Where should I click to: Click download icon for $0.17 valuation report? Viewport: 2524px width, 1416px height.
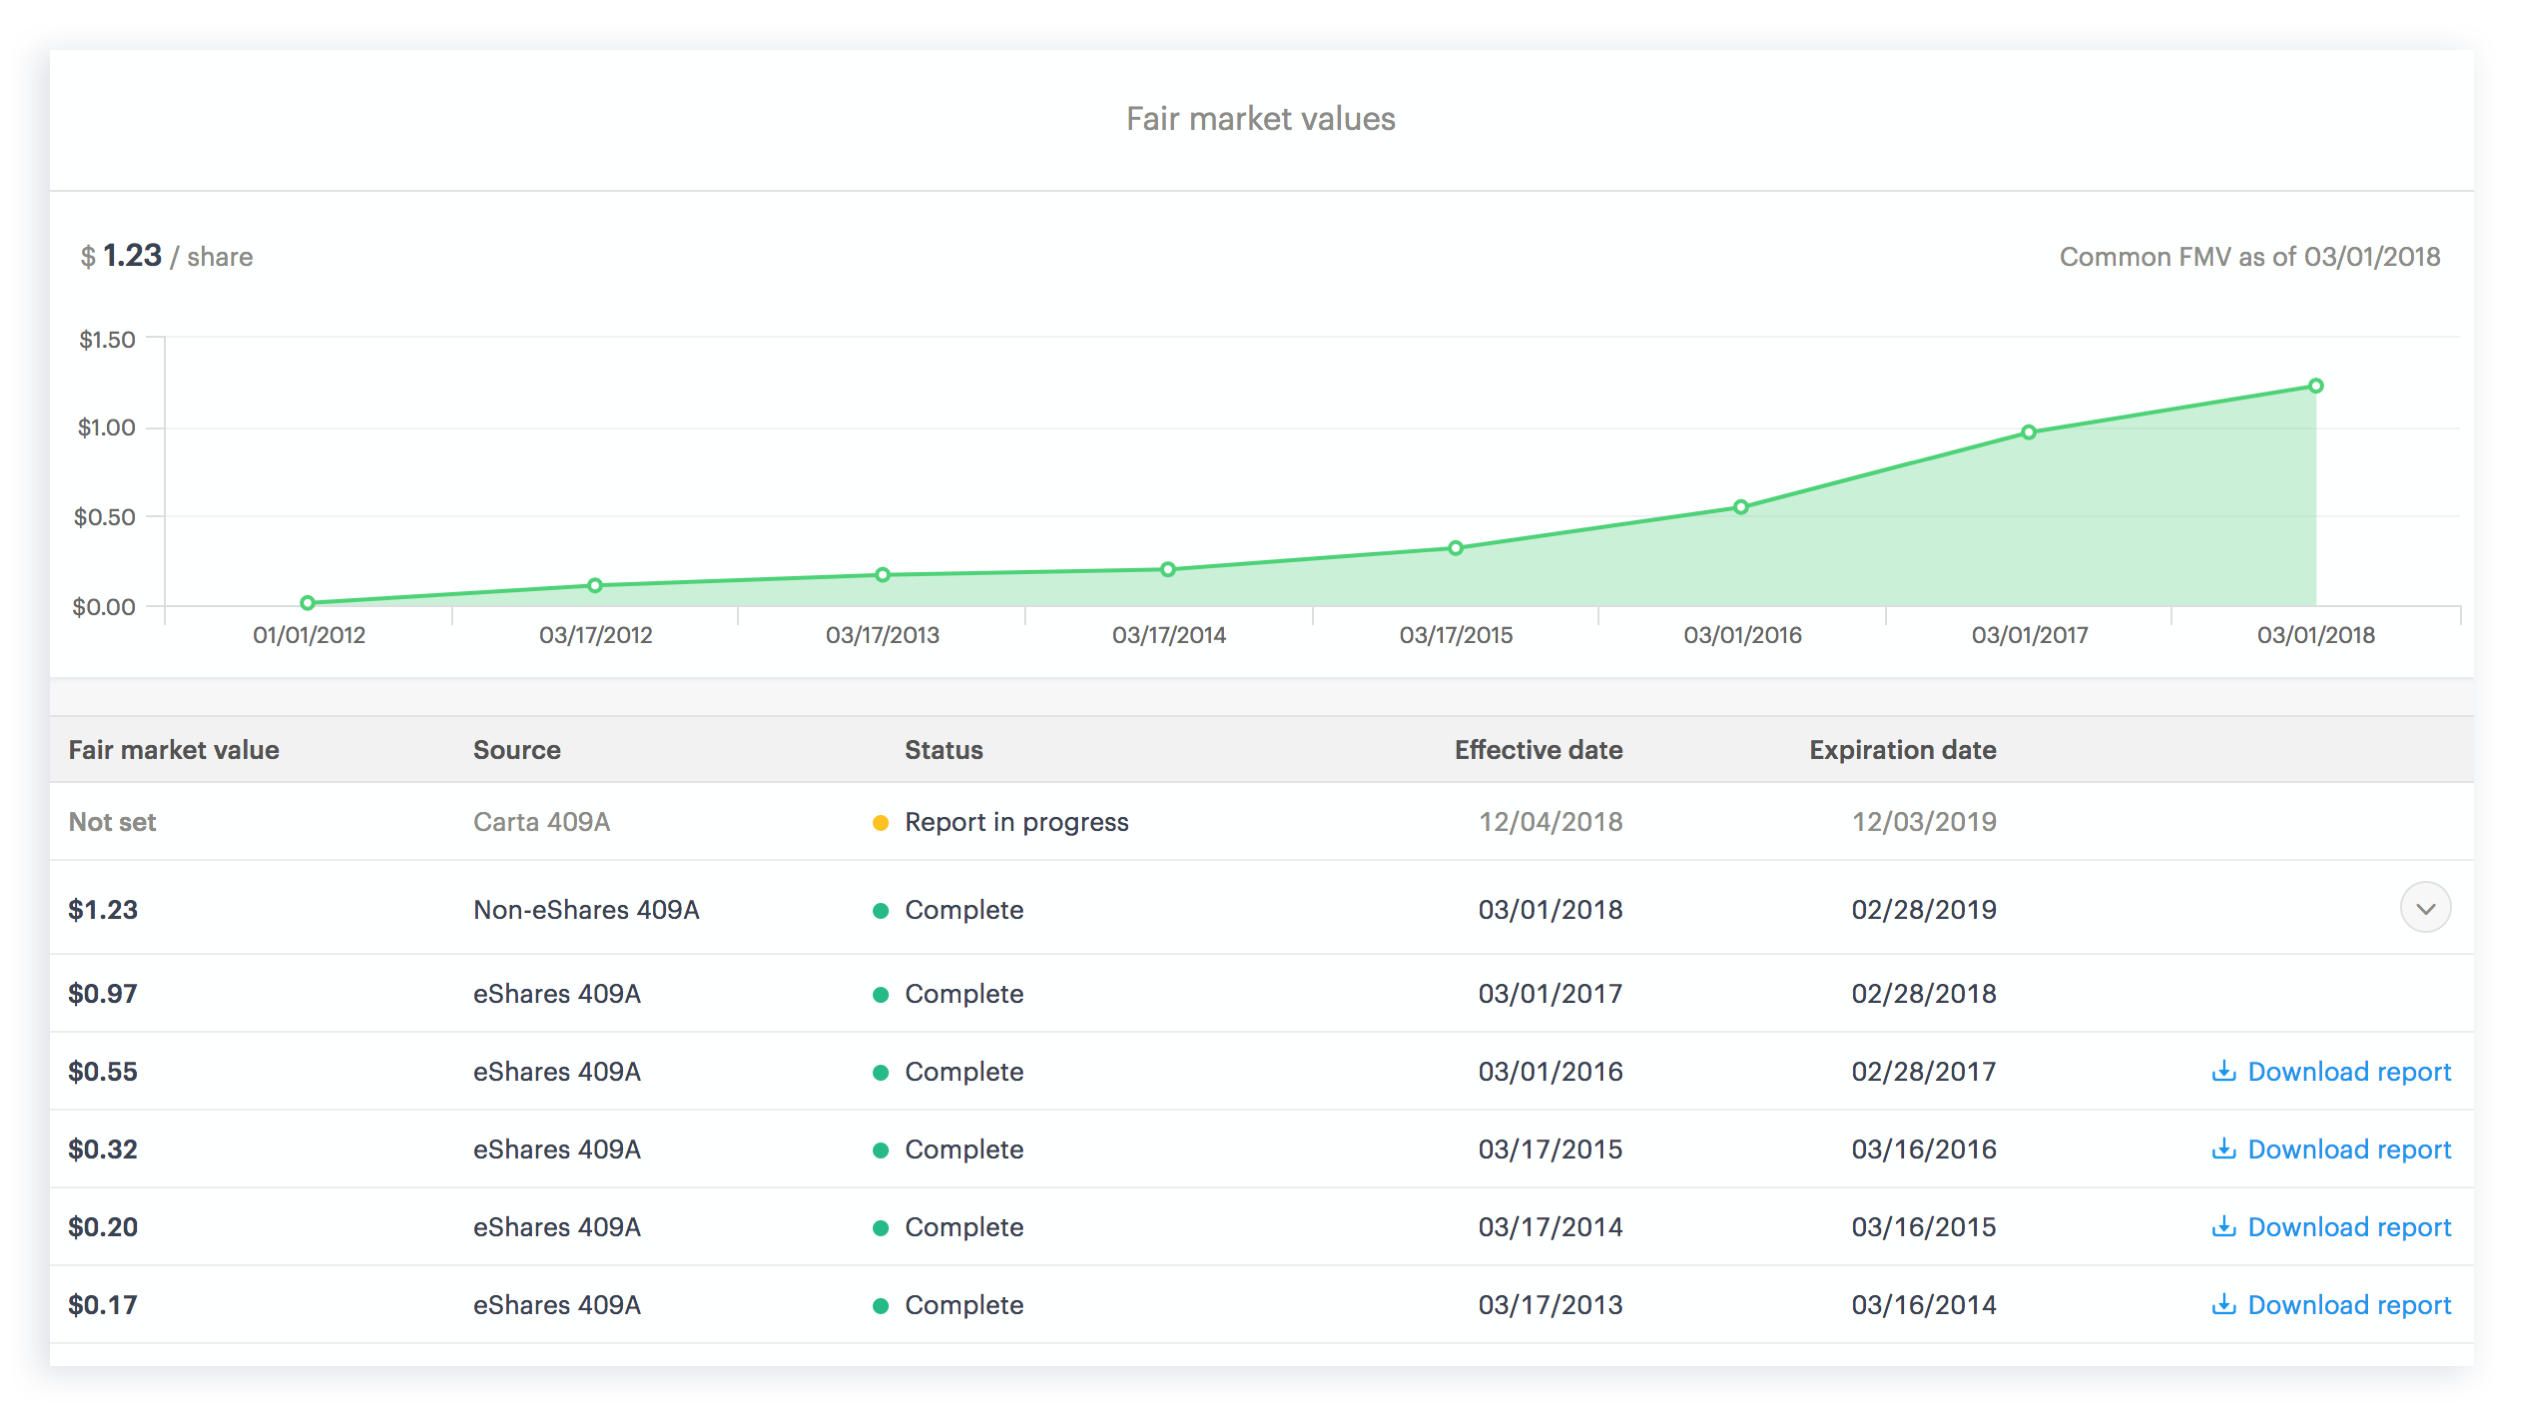pyautogui.click(x=2223, y=1305)
